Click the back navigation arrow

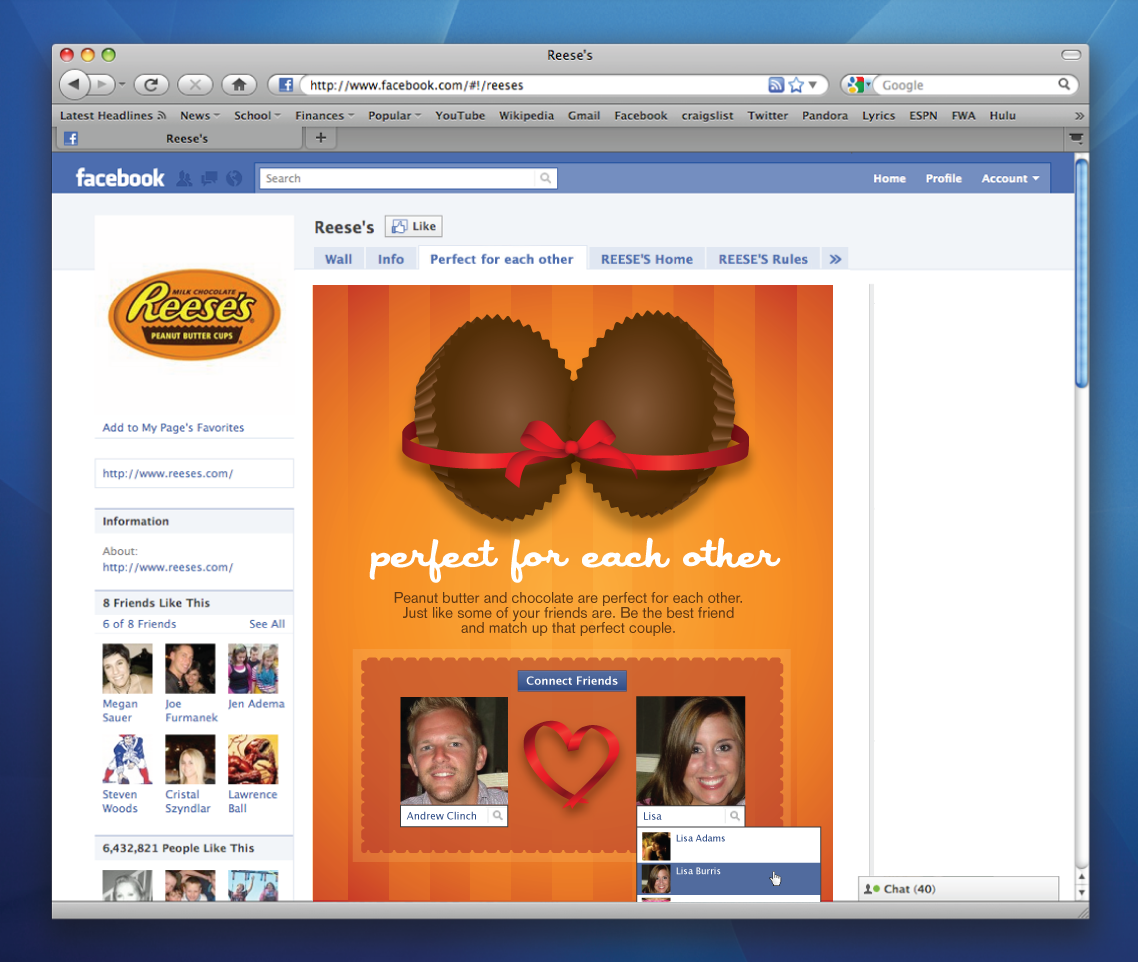(x=74, y=84)
